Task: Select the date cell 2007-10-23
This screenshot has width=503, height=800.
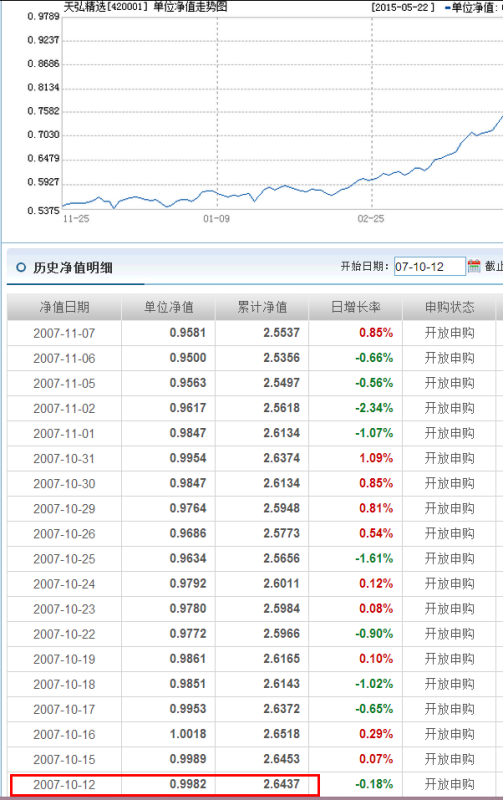Action: (x=64, y=609)
